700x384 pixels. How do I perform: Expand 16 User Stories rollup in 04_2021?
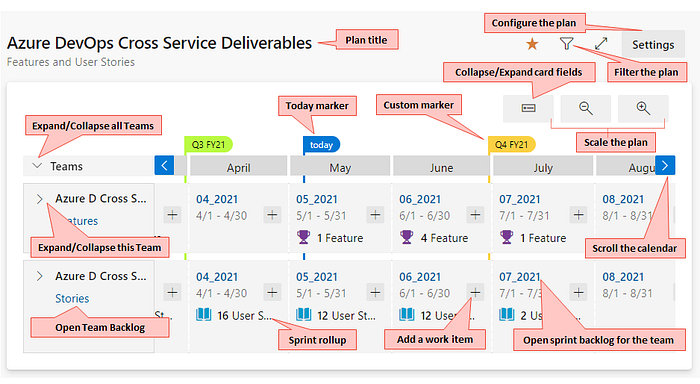pos(234,315)
